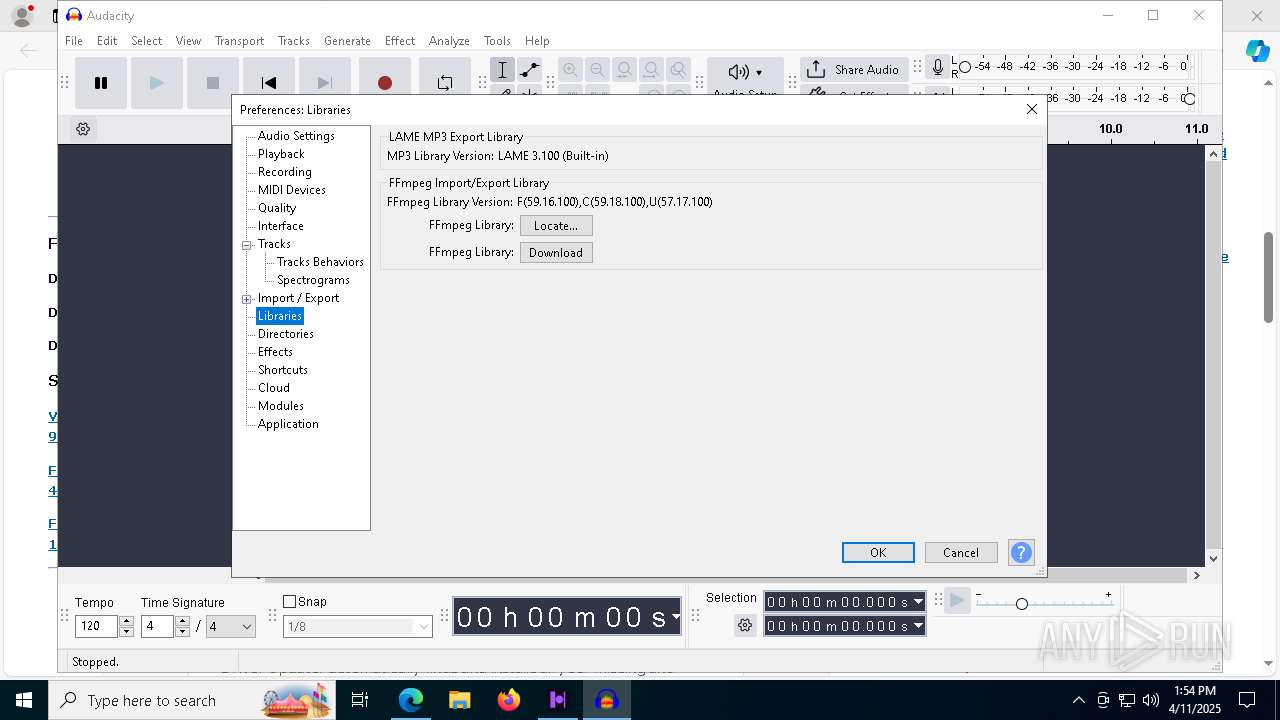
Task: Click the playback speed slider knob
Action: (x=1021, y=604)
